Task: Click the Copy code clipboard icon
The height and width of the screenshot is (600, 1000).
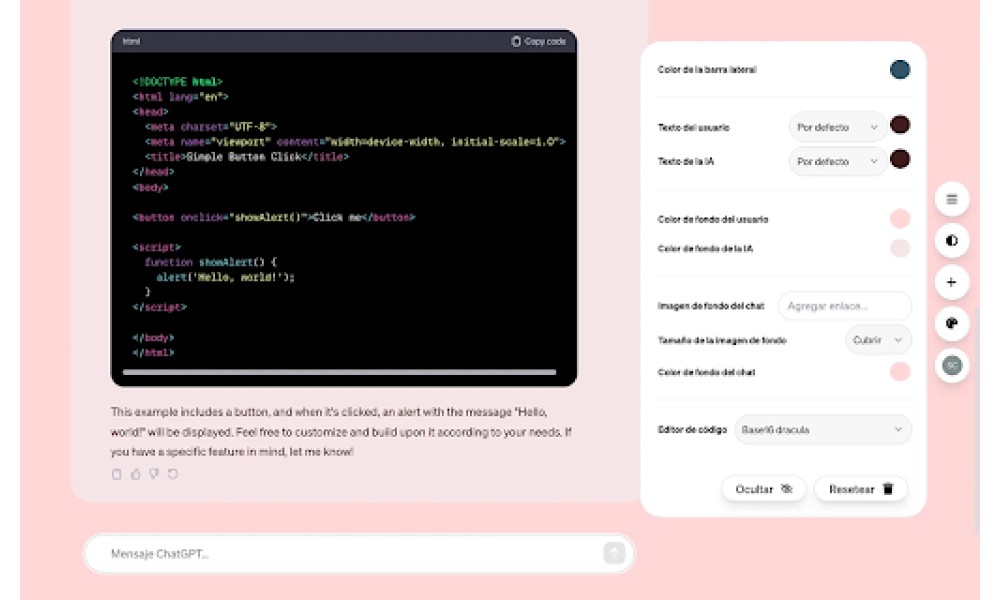Action: coord(516,41)
